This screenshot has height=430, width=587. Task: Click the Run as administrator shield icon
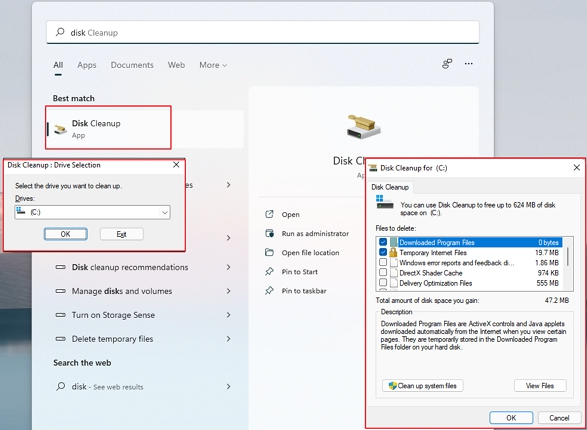tap(269, 234)
